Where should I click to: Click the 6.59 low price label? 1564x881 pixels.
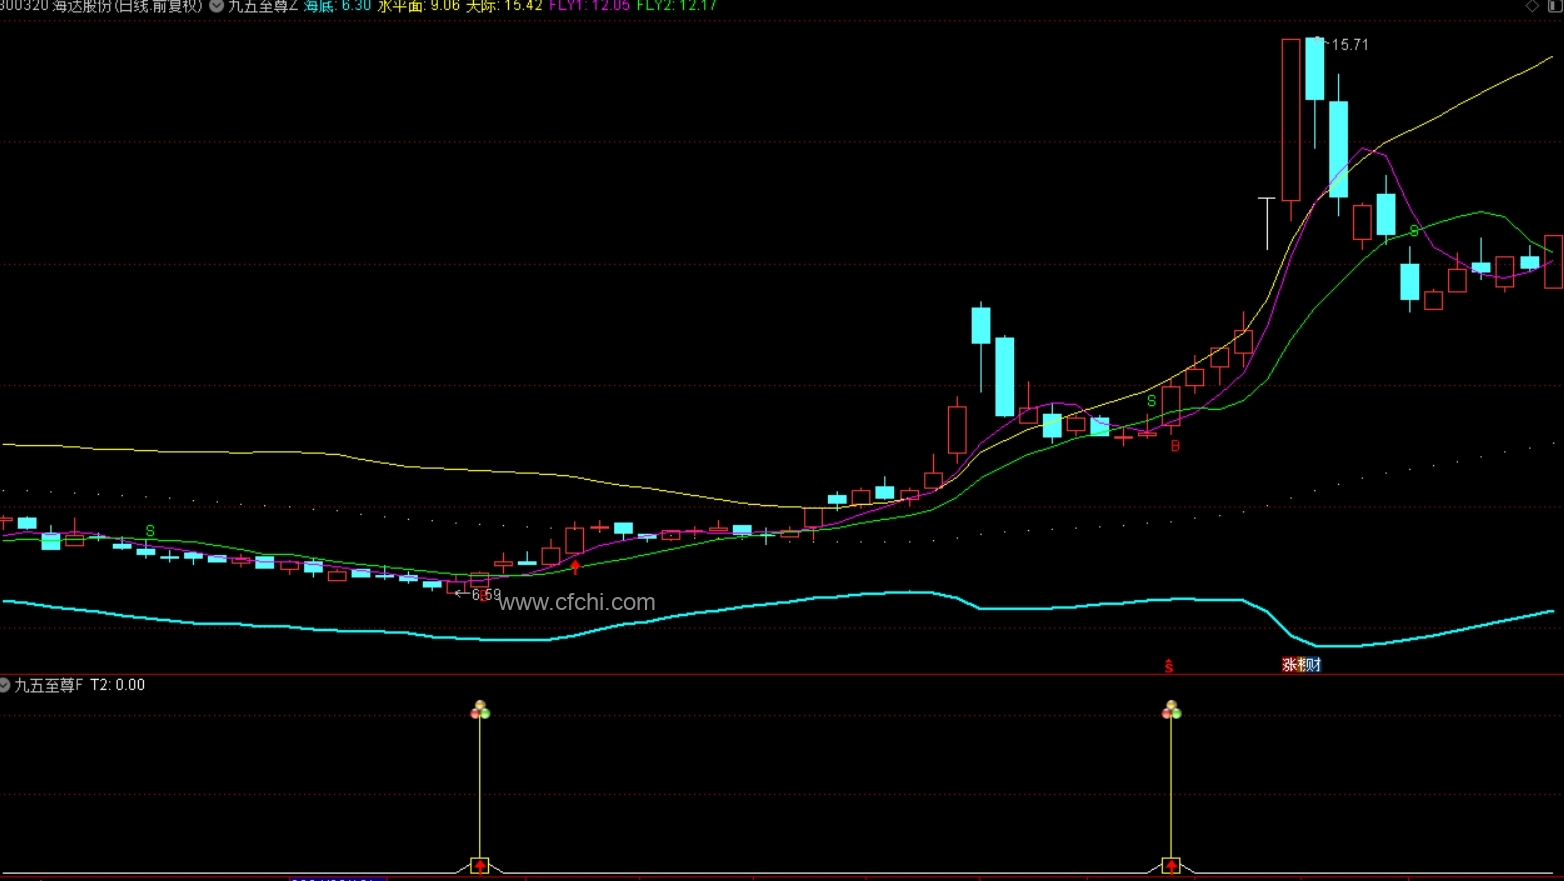(x=486, y=595)
